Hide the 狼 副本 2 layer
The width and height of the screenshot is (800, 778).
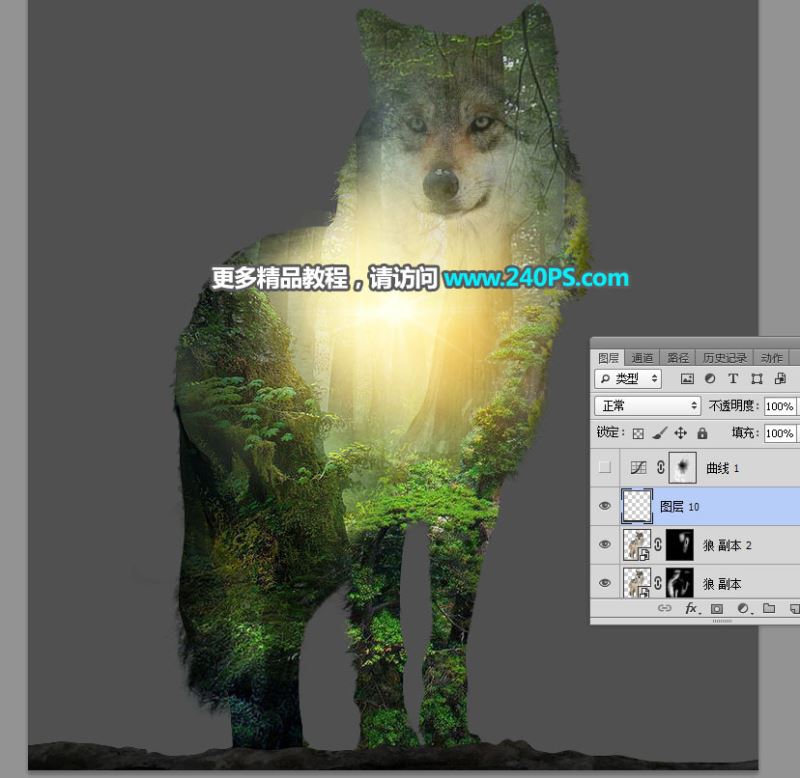605,544
